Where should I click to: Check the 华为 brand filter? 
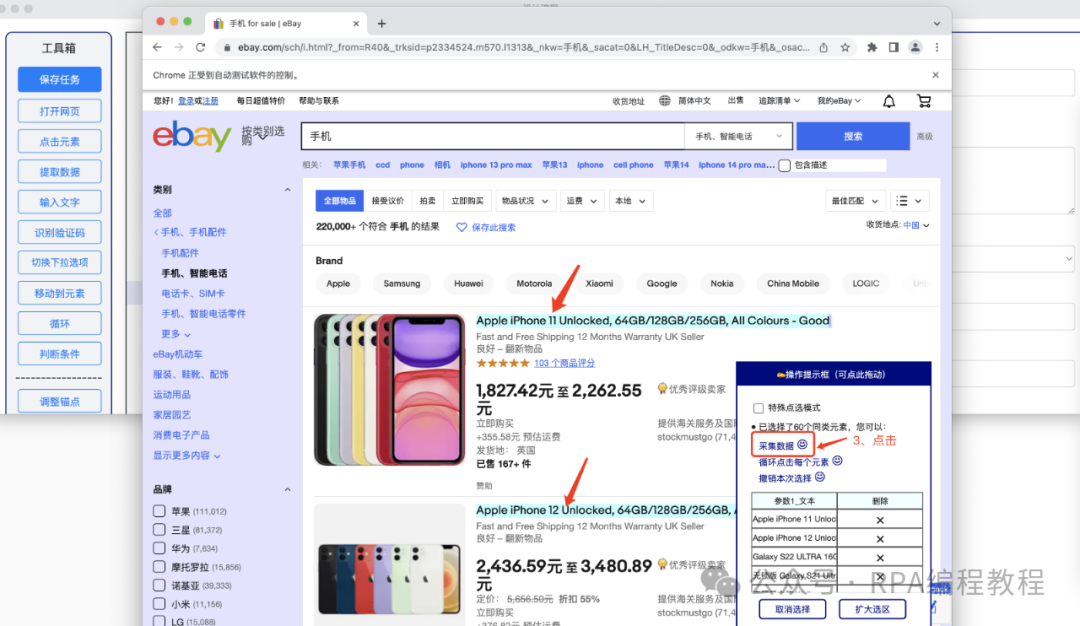(x=159, y=548)
